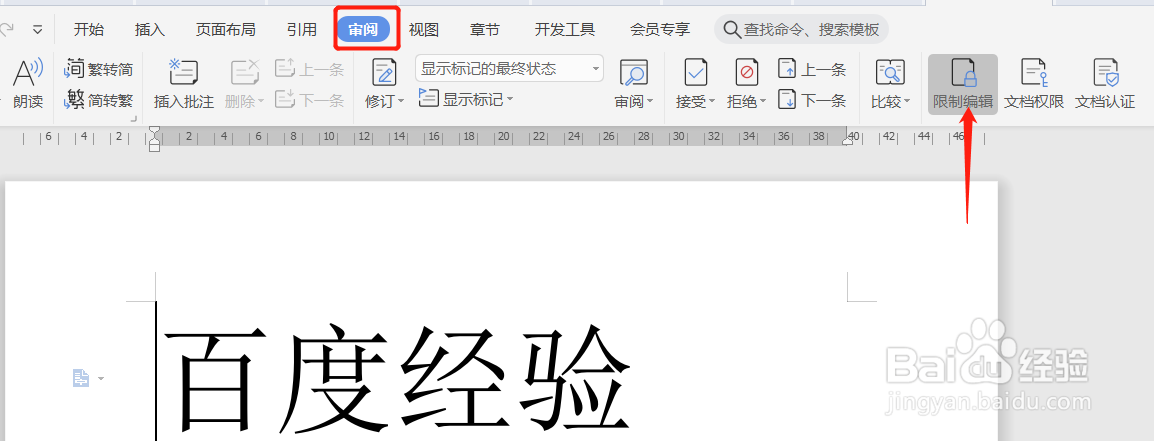
Task: Expand the 审阅 pane dropdown arrow
Action: 650,102
